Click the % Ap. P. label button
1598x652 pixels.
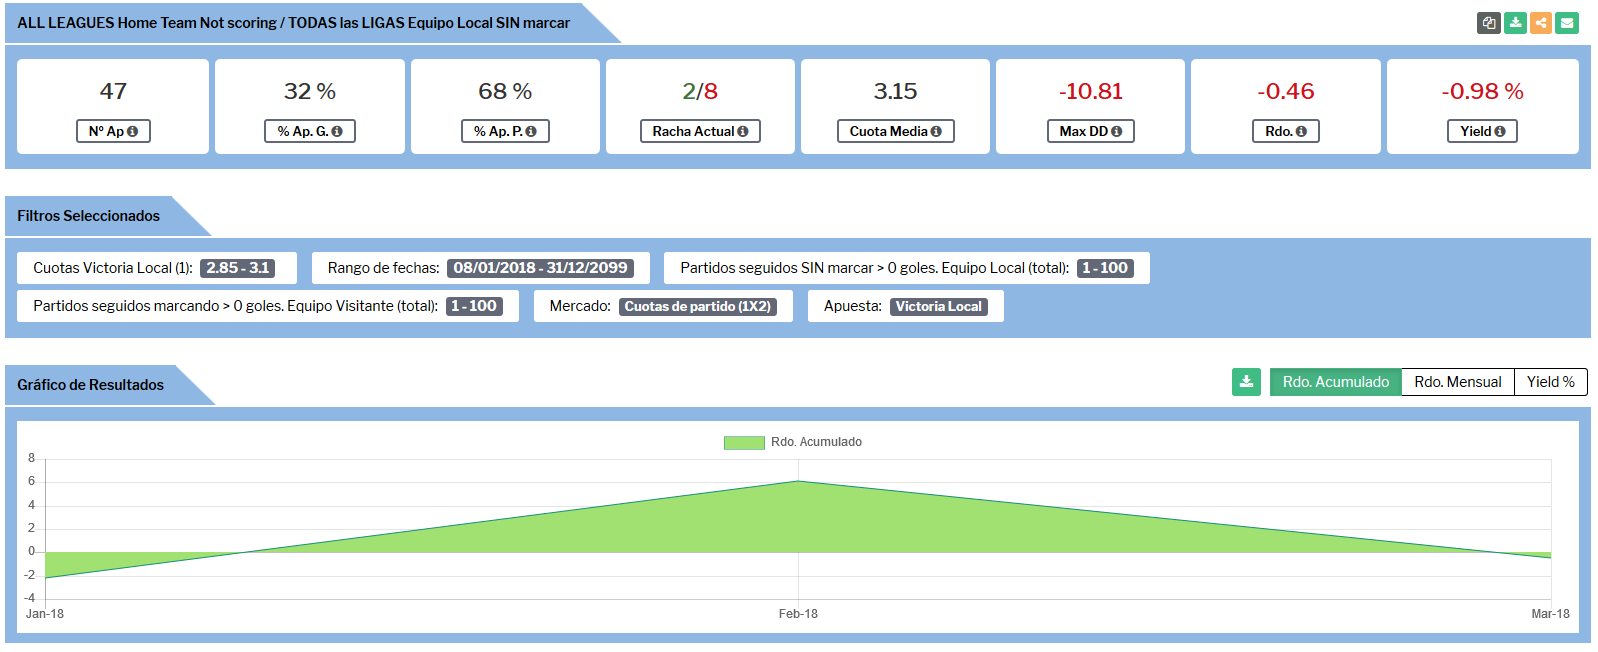click(505, 131)
